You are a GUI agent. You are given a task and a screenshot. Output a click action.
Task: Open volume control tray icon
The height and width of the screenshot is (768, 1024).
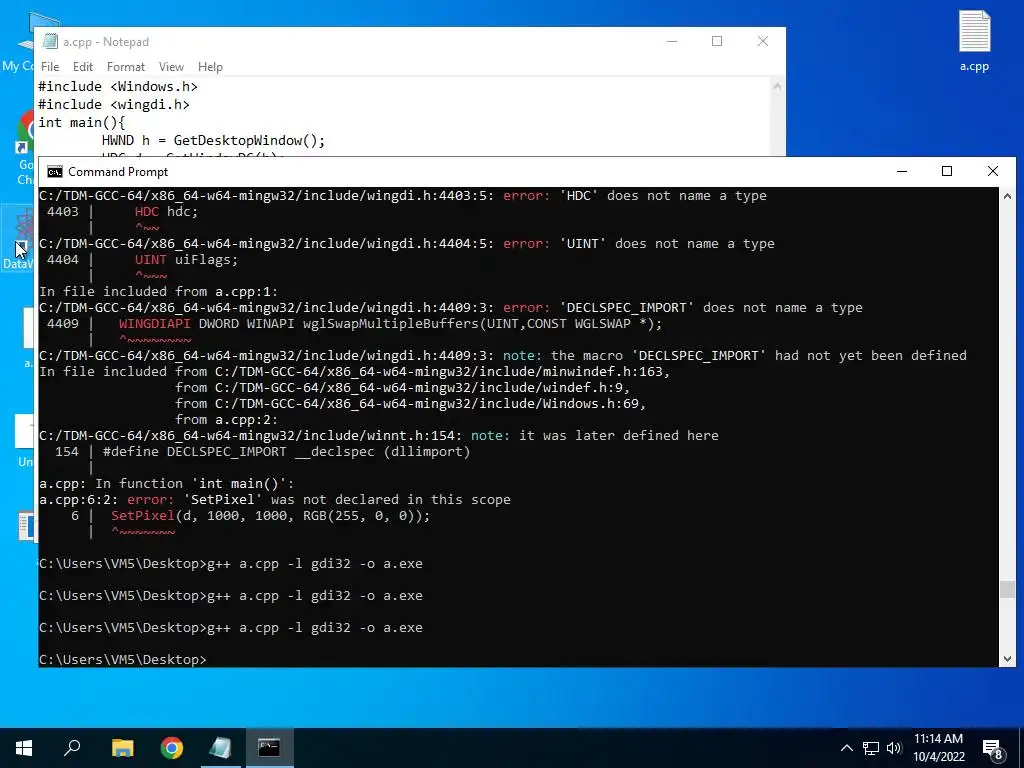click(894, 748)
